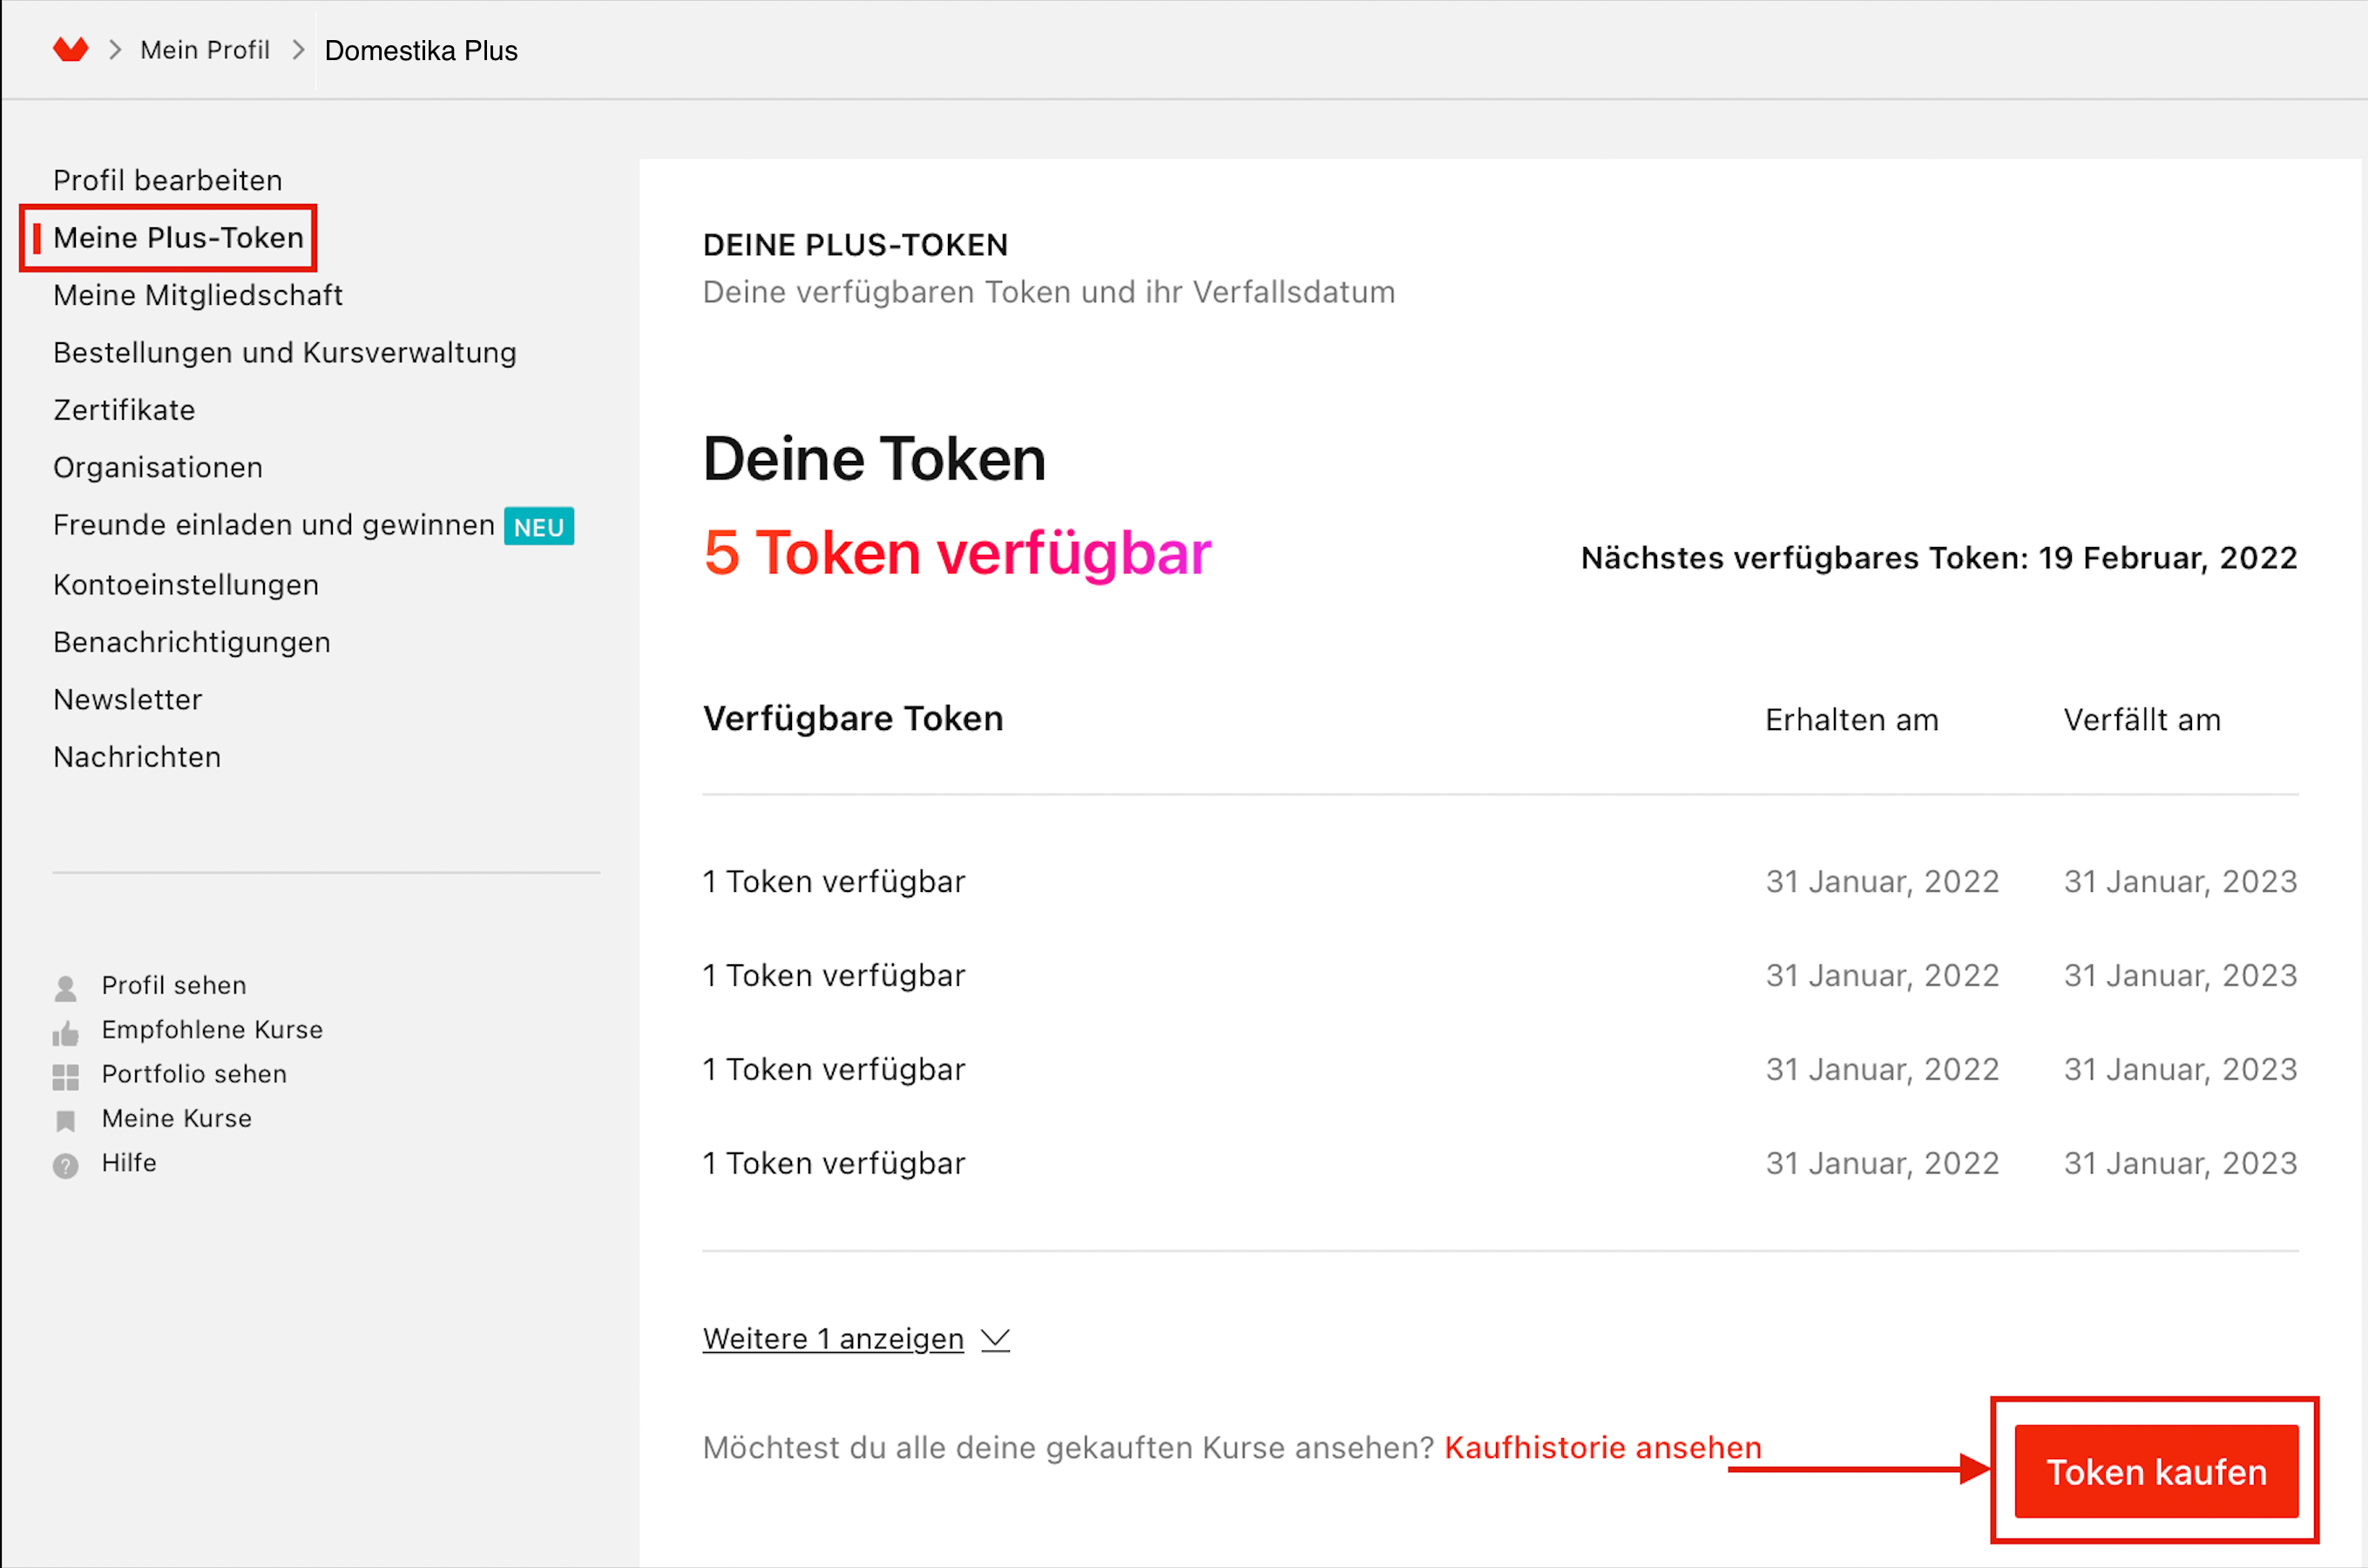Open Newsletter settings

pos(128,699)
